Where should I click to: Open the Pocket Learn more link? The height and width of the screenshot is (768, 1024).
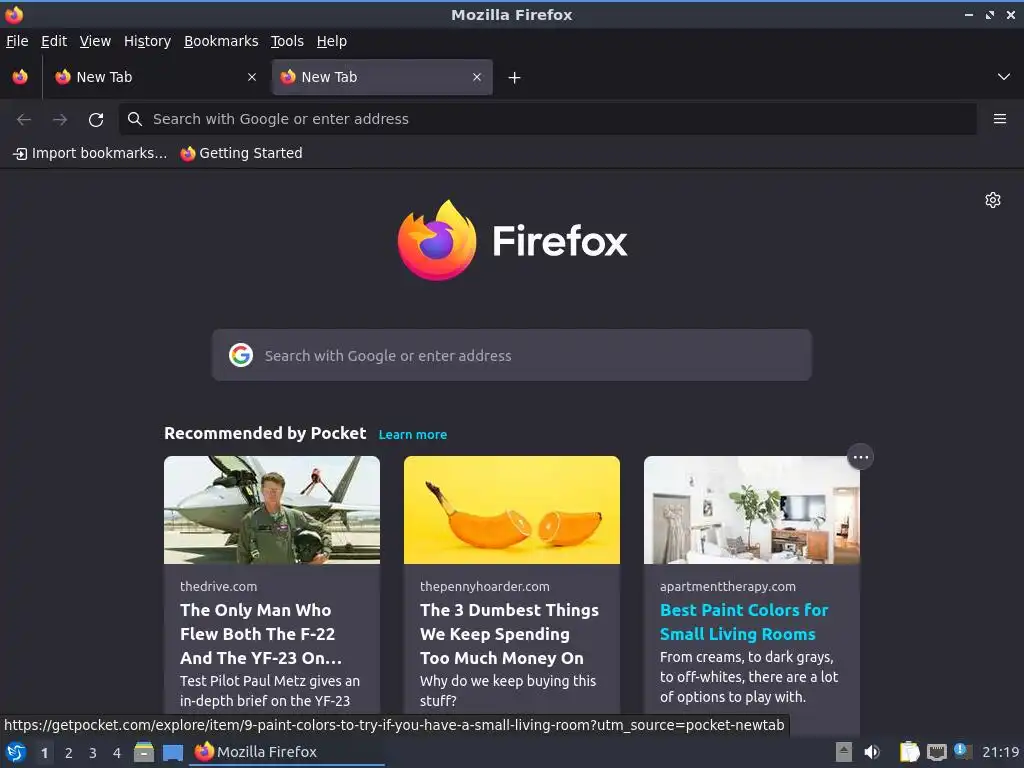click(413, 434)
